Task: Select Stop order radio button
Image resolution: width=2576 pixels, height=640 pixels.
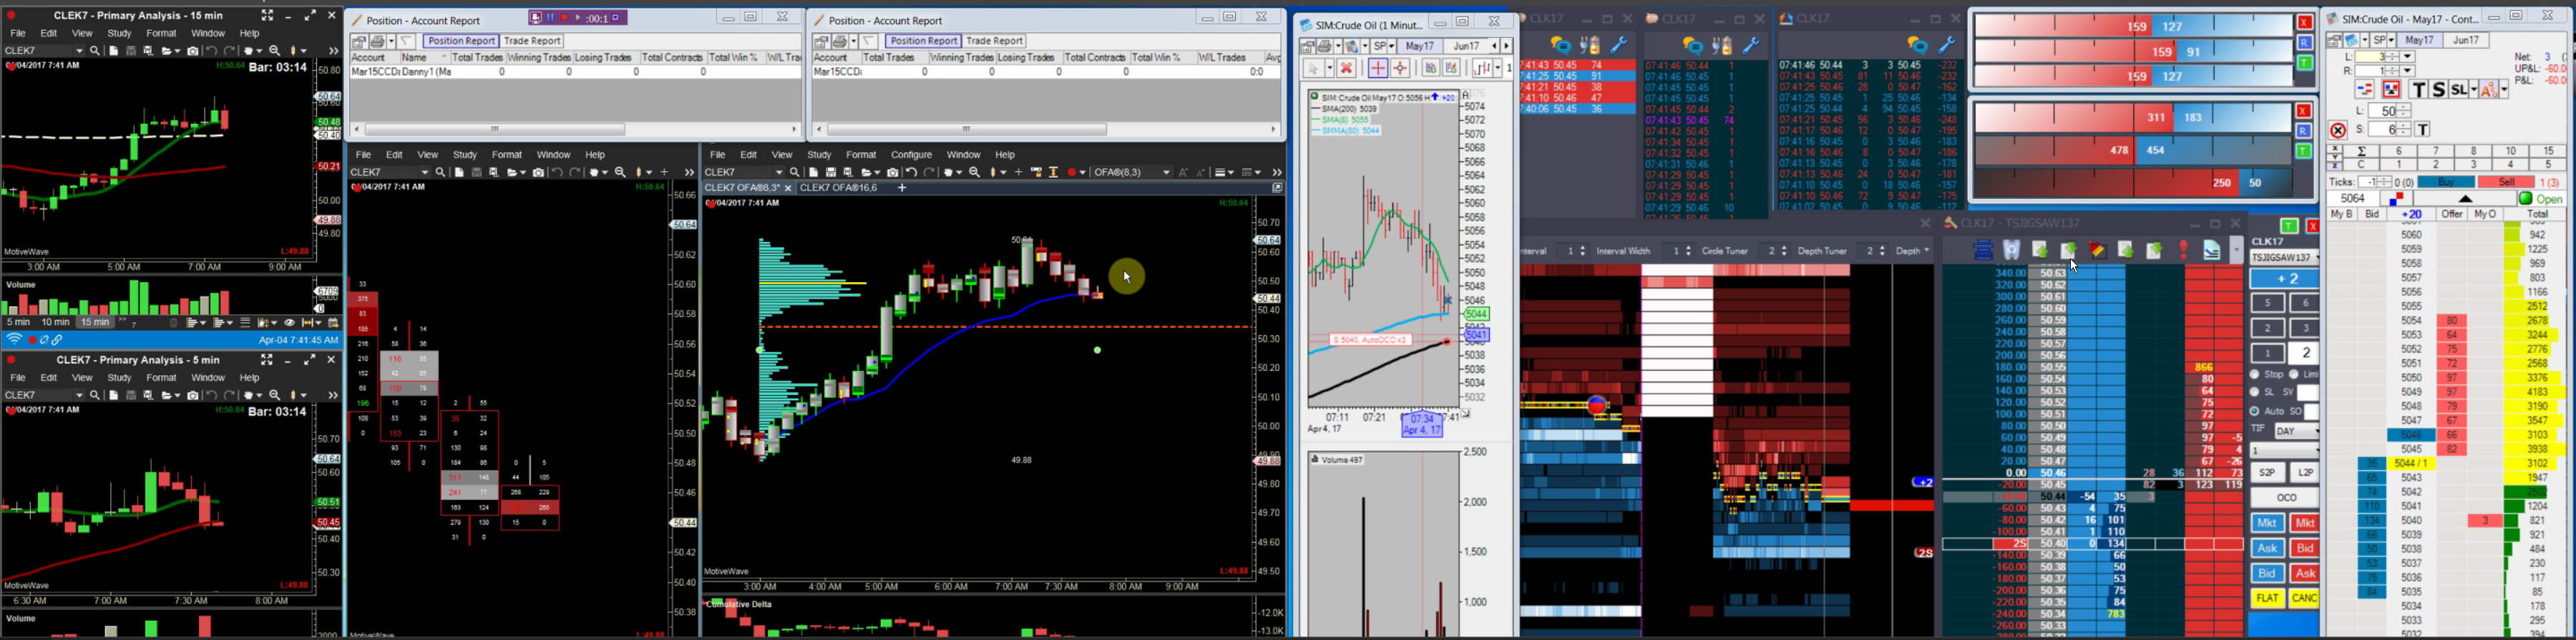Action: [x=2255, y=374]
